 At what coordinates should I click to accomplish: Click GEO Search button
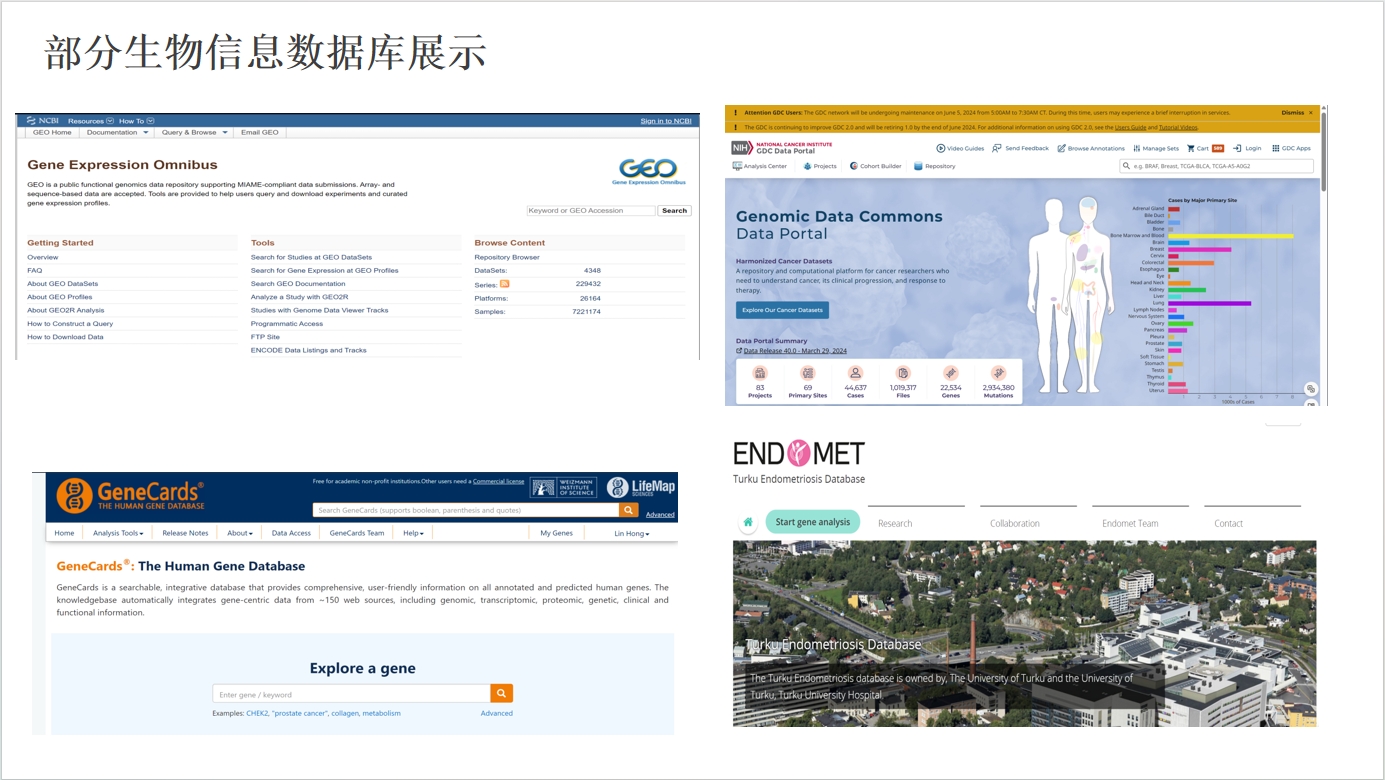[x=675, y=211]
